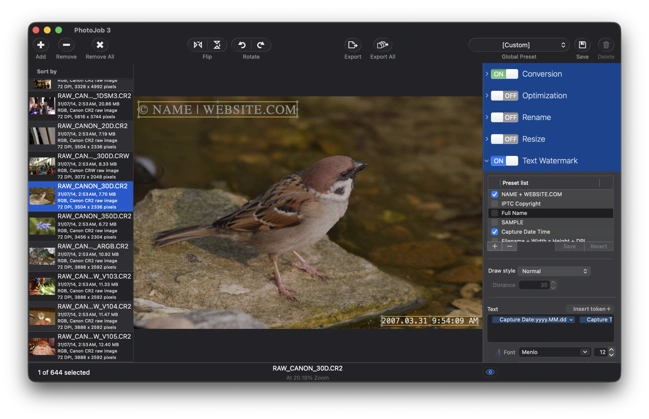Viewport: 649px width, 419px height.
Task: Open Capture Date token format dropdown
Action: click(x=571, y=320)
